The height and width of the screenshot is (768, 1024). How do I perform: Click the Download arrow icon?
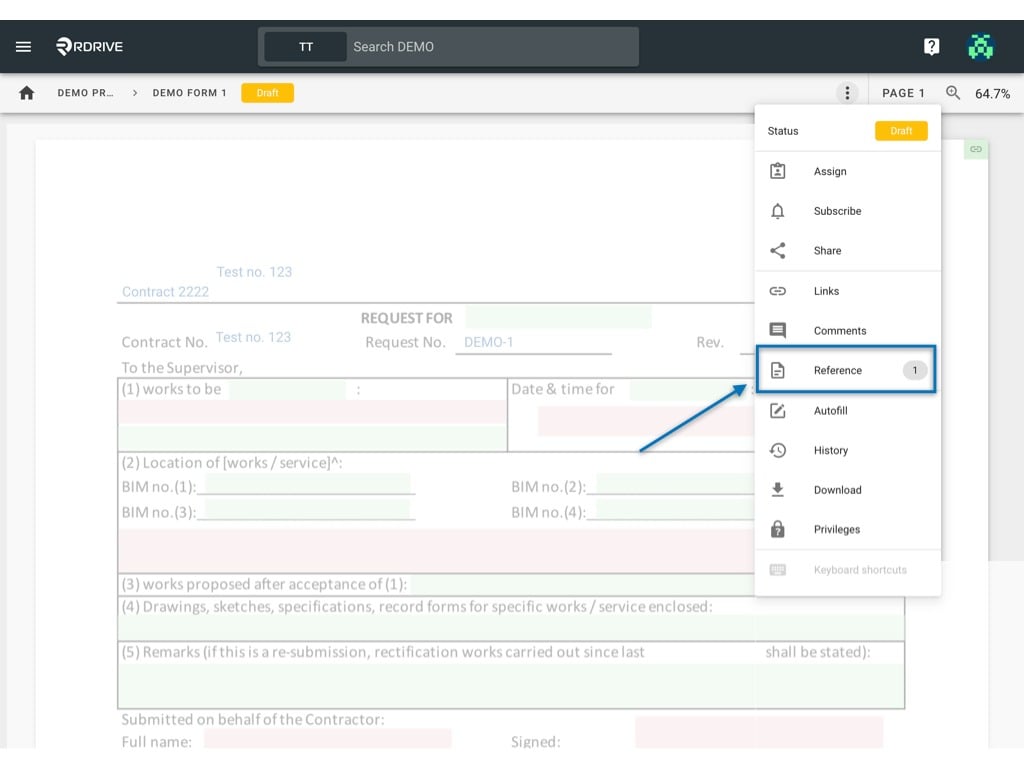(x=777, y=489)
